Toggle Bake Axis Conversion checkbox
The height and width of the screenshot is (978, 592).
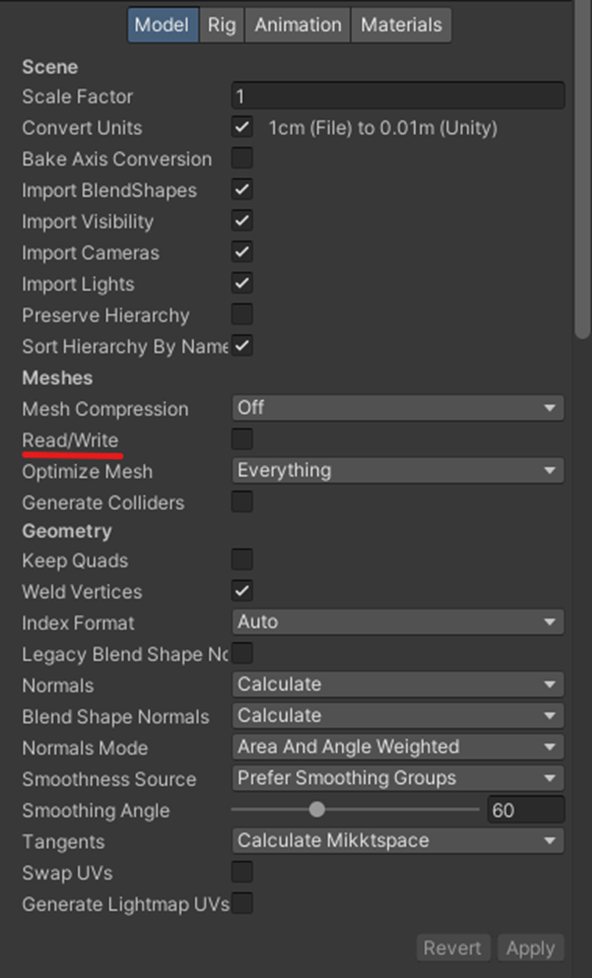242,158
